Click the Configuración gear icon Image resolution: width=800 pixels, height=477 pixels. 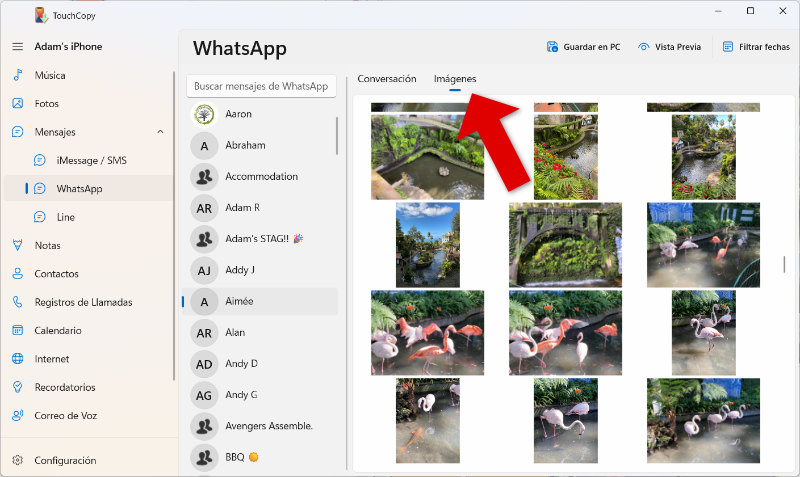click(x=17, y=460)
